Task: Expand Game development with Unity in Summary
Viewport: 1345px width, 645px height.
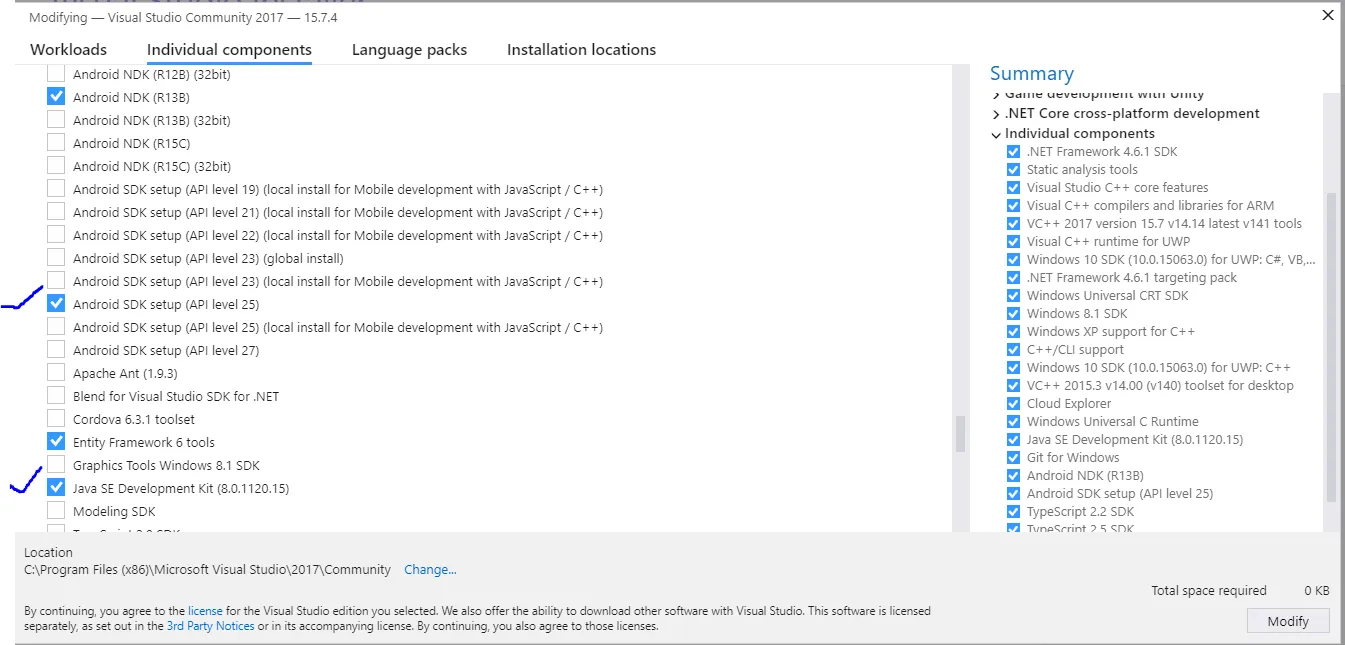Action: tap(996, 95)
